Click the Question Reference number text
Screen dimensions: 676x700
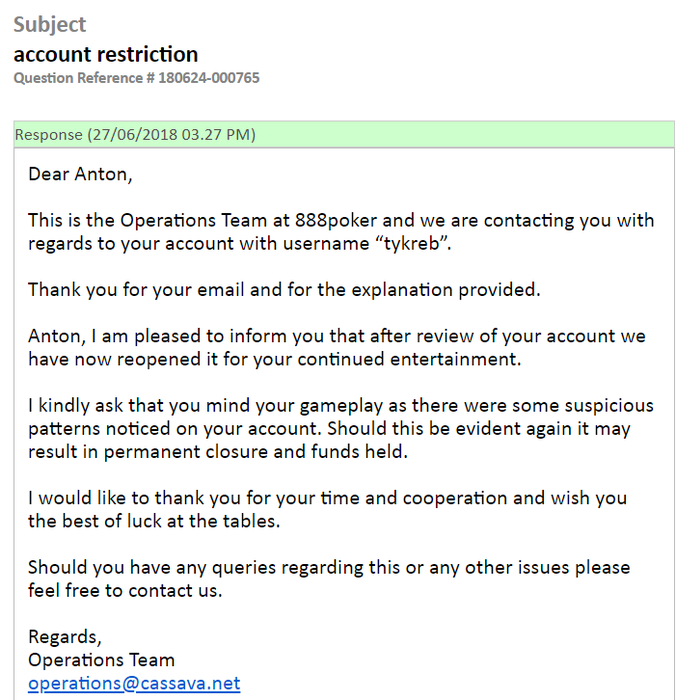[136, 78]
